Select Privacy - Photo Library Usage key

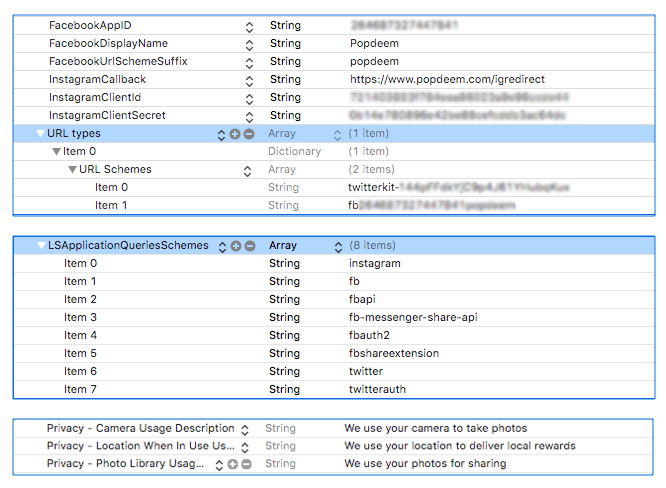pyautogui.click(x=125, y=463)
